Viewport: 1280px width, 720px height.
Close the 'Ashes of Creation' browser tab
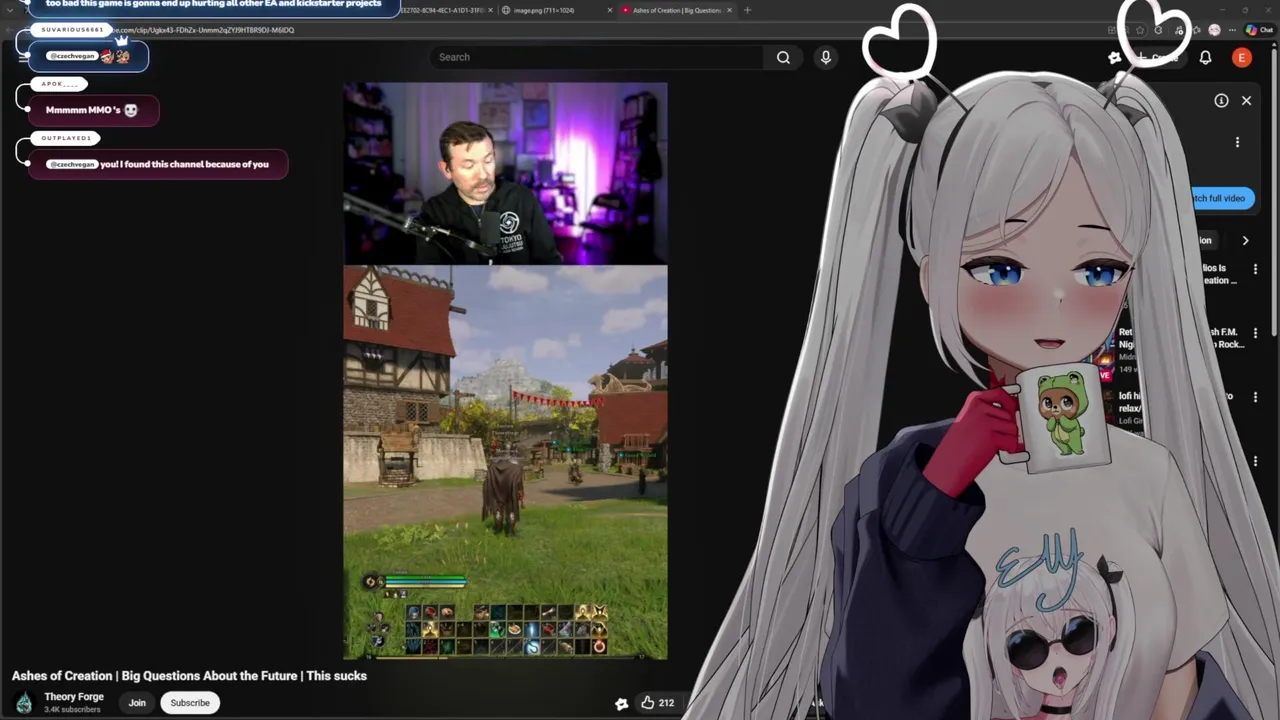tap(730, 10)
